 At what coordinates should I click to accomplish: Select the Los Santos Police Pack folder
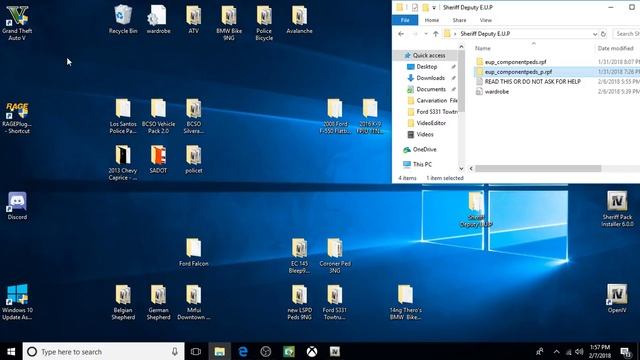[x=123, y=116]
